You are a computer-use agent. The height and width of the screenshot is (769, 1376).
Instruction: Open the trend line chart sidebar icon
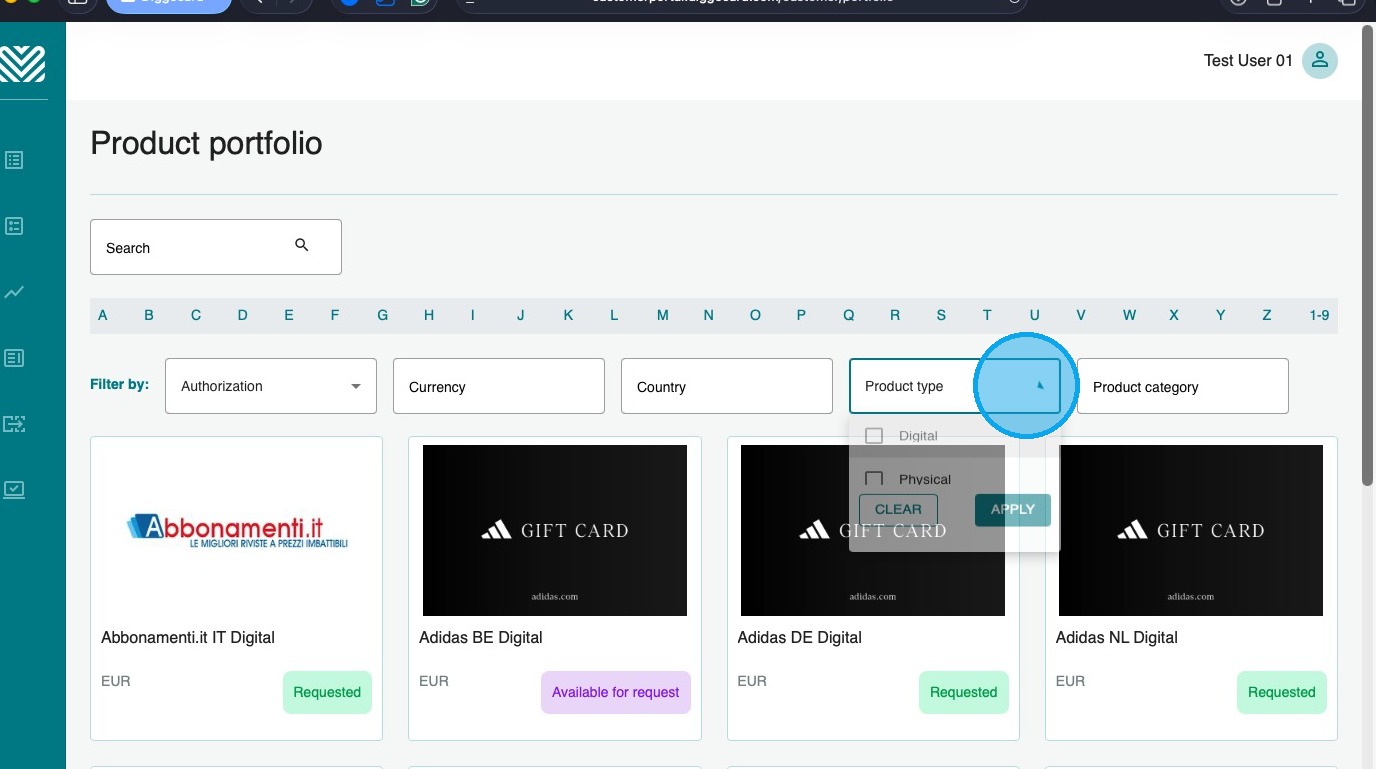14,292
